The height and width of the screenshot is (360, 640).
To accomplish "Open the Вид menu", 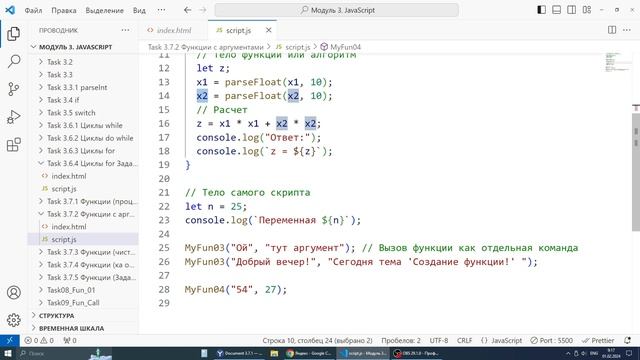I will pos(139,10).
